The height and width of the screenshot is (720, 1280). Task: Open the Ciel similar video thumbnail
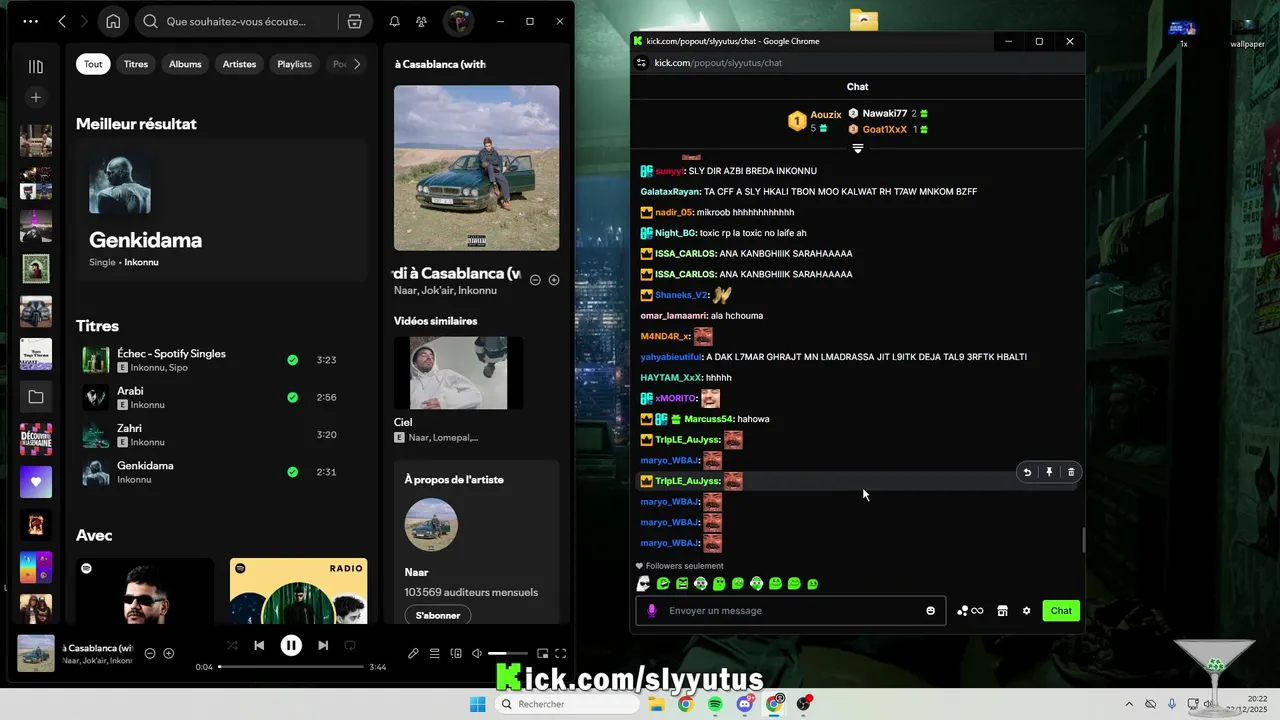(x=458, y=373)
